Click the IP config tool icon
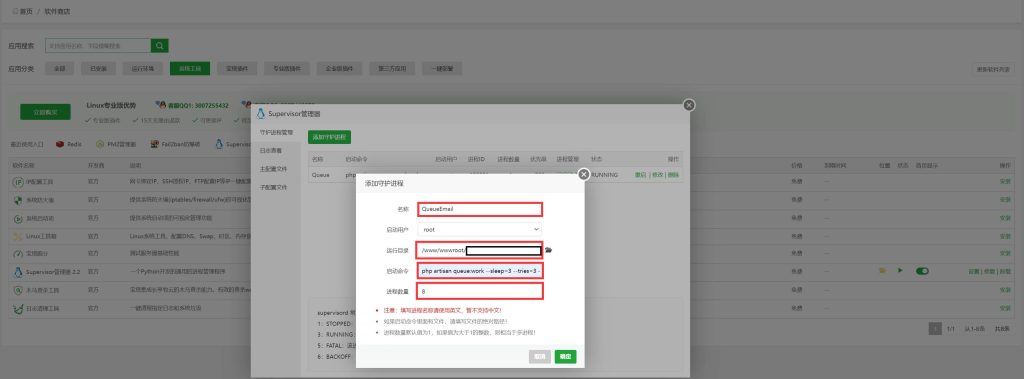Image resolution: width=1024 pixels, height=379 pixels. point(18,181)
